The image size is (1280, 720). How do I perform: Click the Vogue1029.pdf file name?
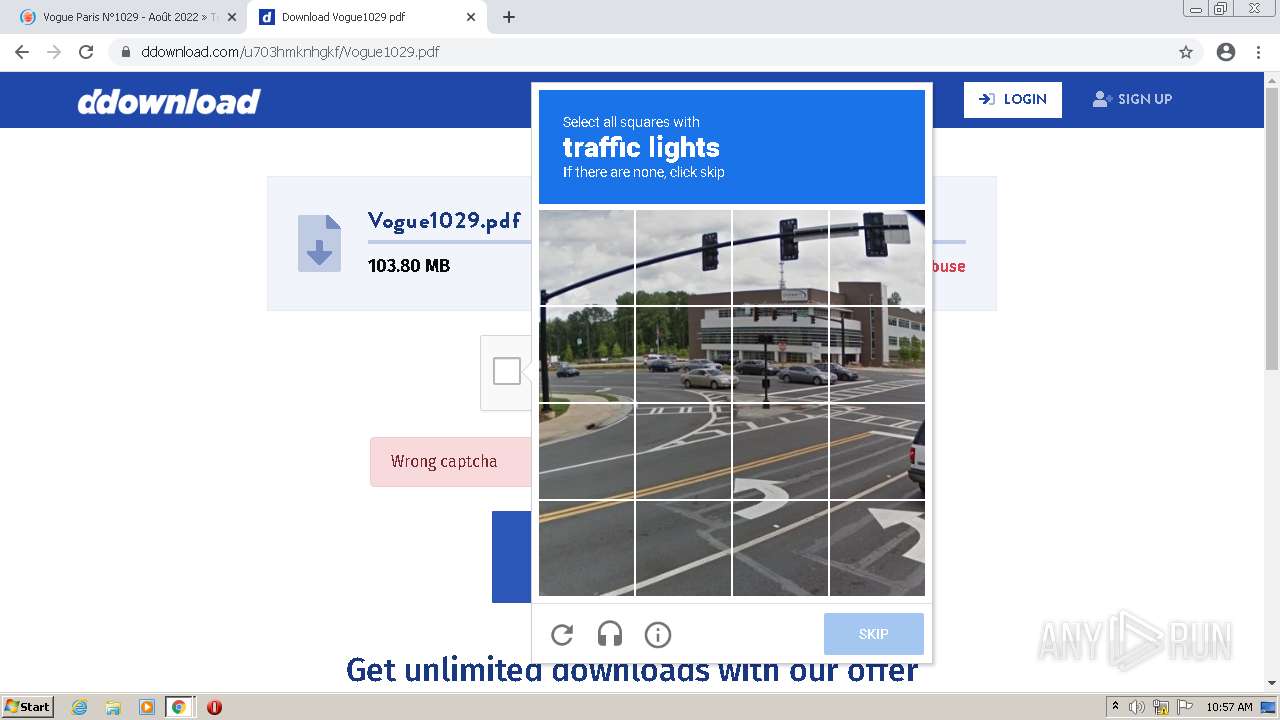[x=444, y=220]
